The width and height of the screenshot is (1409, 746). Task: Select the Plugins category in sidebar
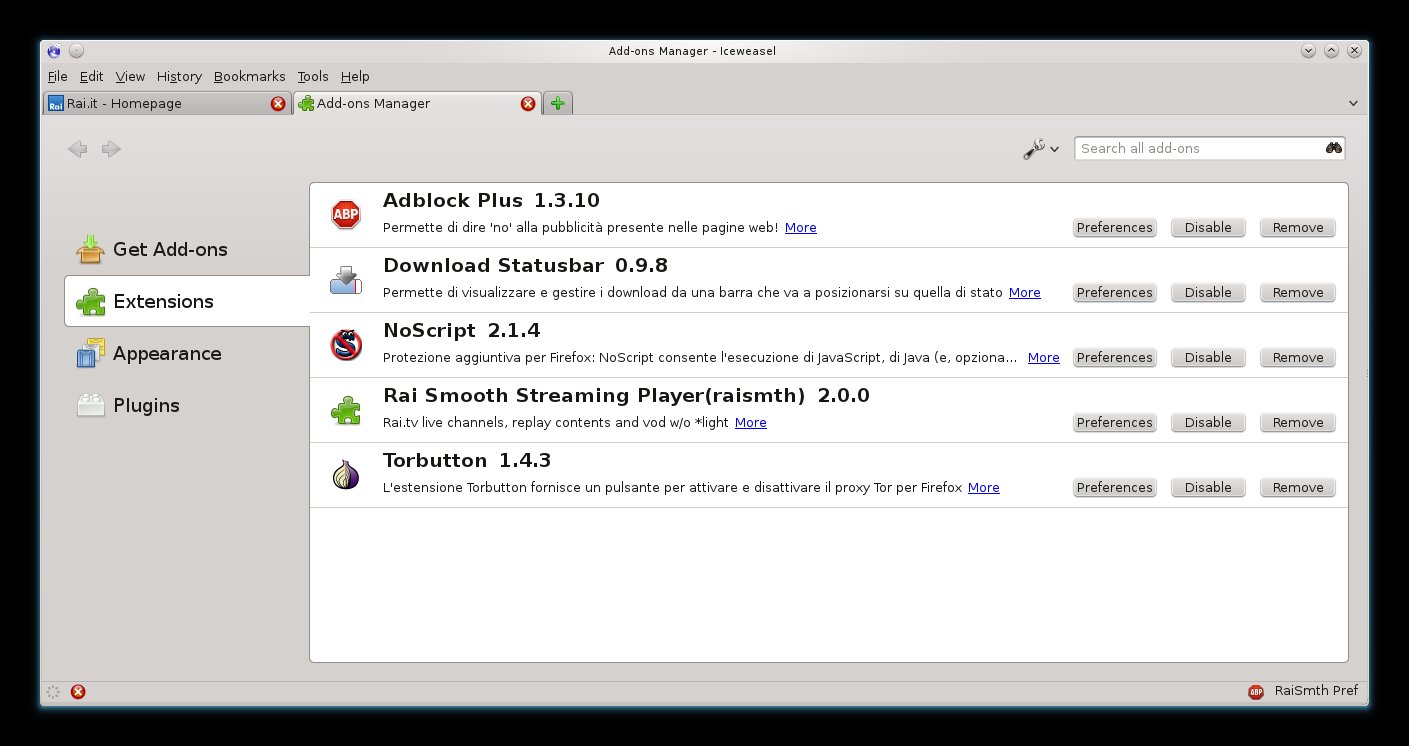coord(146,406)
